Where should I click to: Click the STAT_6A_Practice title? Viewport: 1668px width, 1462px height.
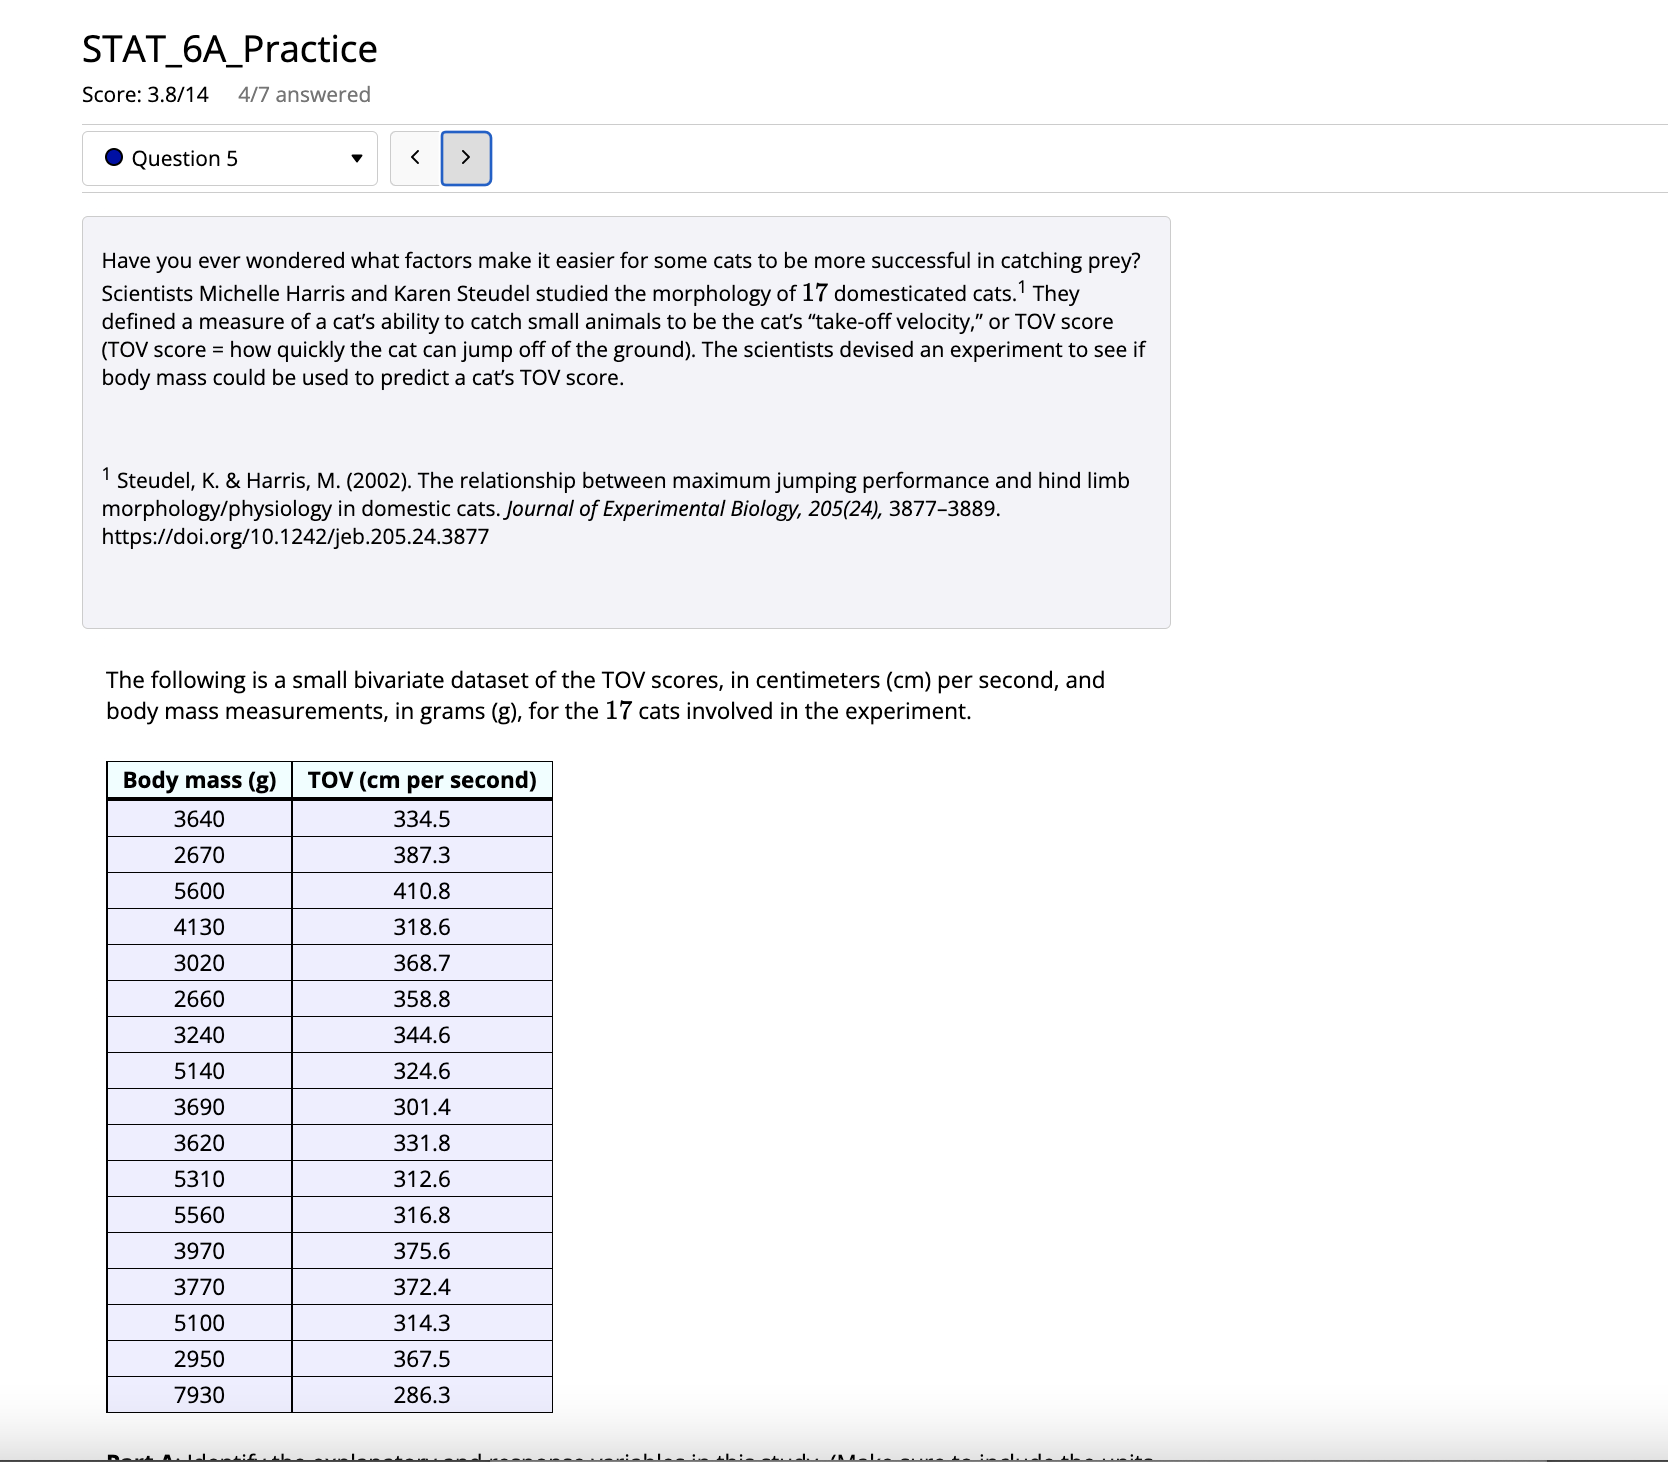click(228, 48)
